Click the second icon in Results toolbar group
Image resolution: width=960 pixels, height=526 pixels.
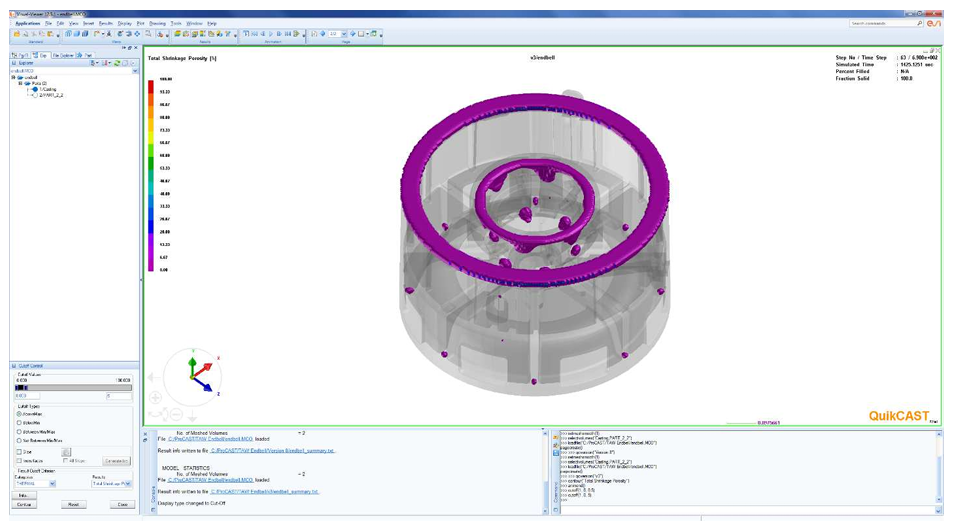pyautogui.click(x=186, y=34)
